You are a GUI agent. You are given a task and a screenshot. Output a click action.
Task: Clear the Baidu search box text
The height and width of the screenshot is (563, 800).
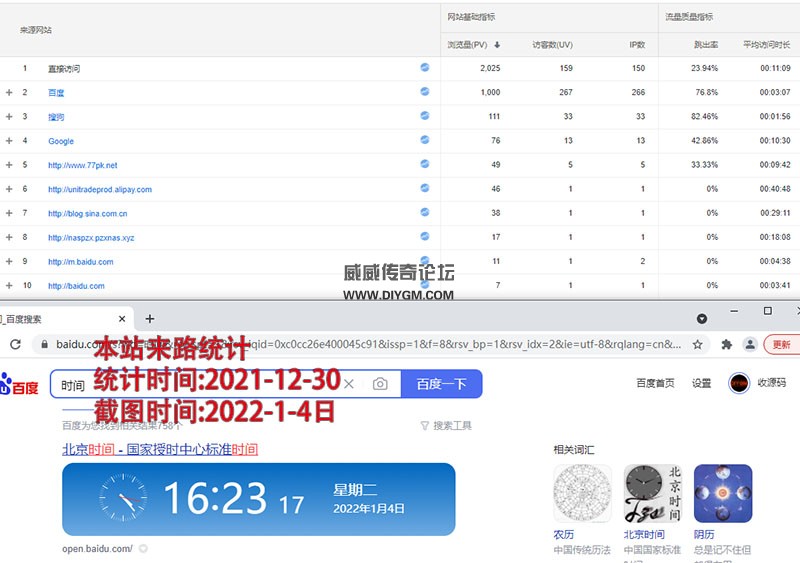pyautogui.click(x=348, y=384)
